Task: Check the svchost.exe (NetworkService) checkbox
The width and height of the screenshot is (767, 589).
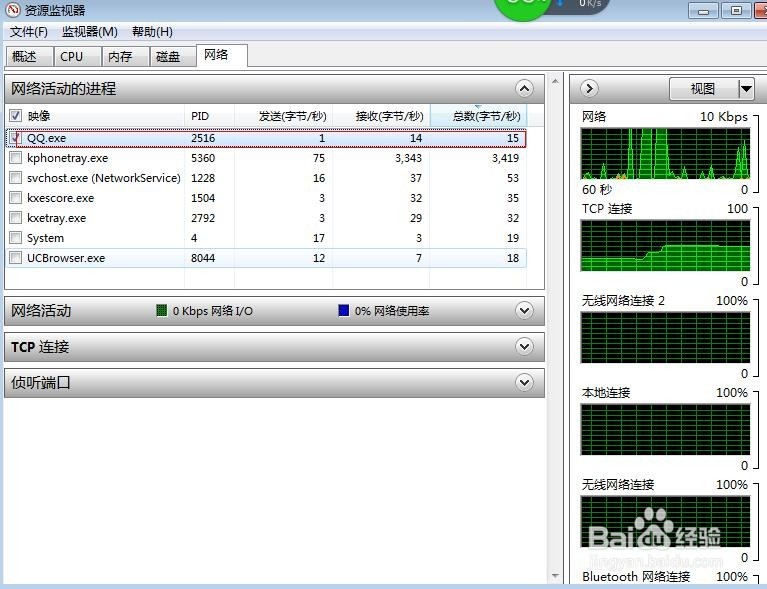Action: [15, 178]
